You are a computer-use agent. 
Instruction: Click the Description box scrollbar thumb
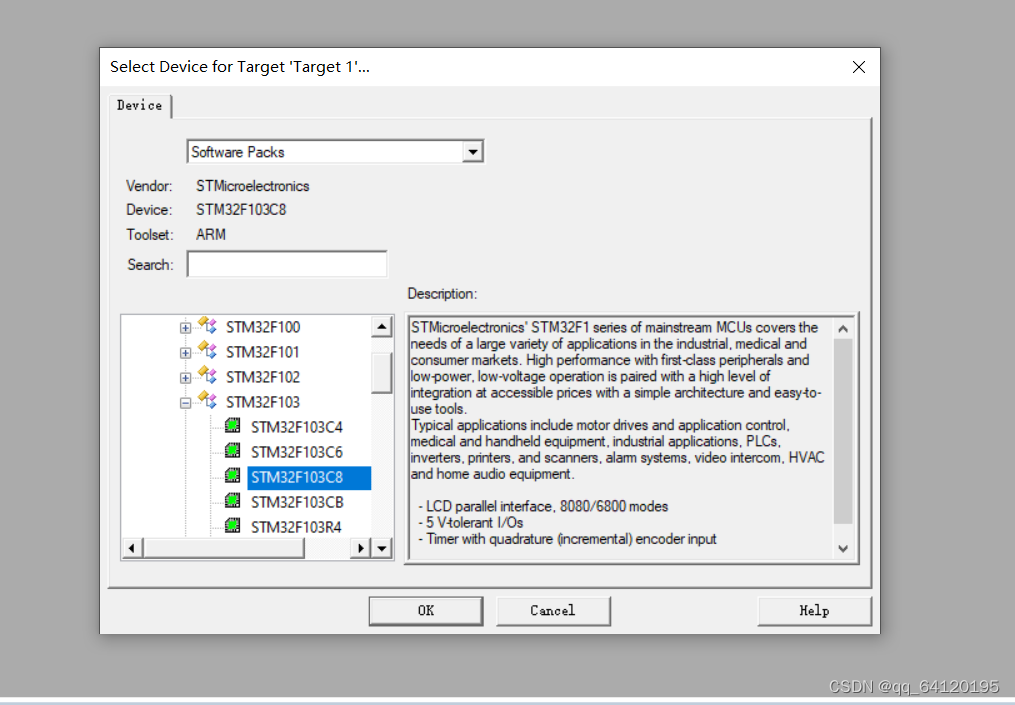pyautogui.click(x=843, y=431)
